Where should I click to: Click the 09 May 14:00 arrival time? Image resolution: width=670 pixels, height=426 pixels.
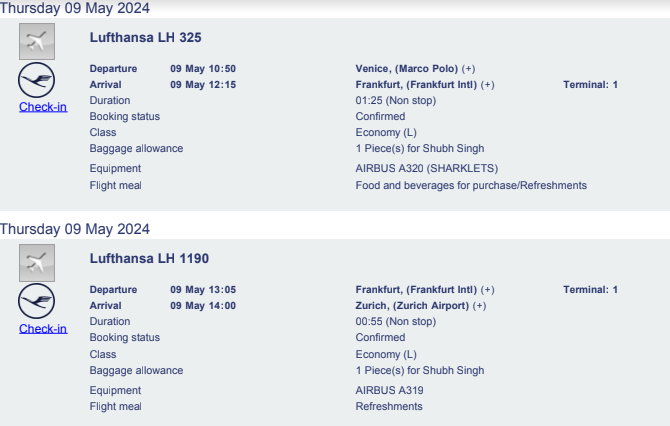(x=203, y=306)
